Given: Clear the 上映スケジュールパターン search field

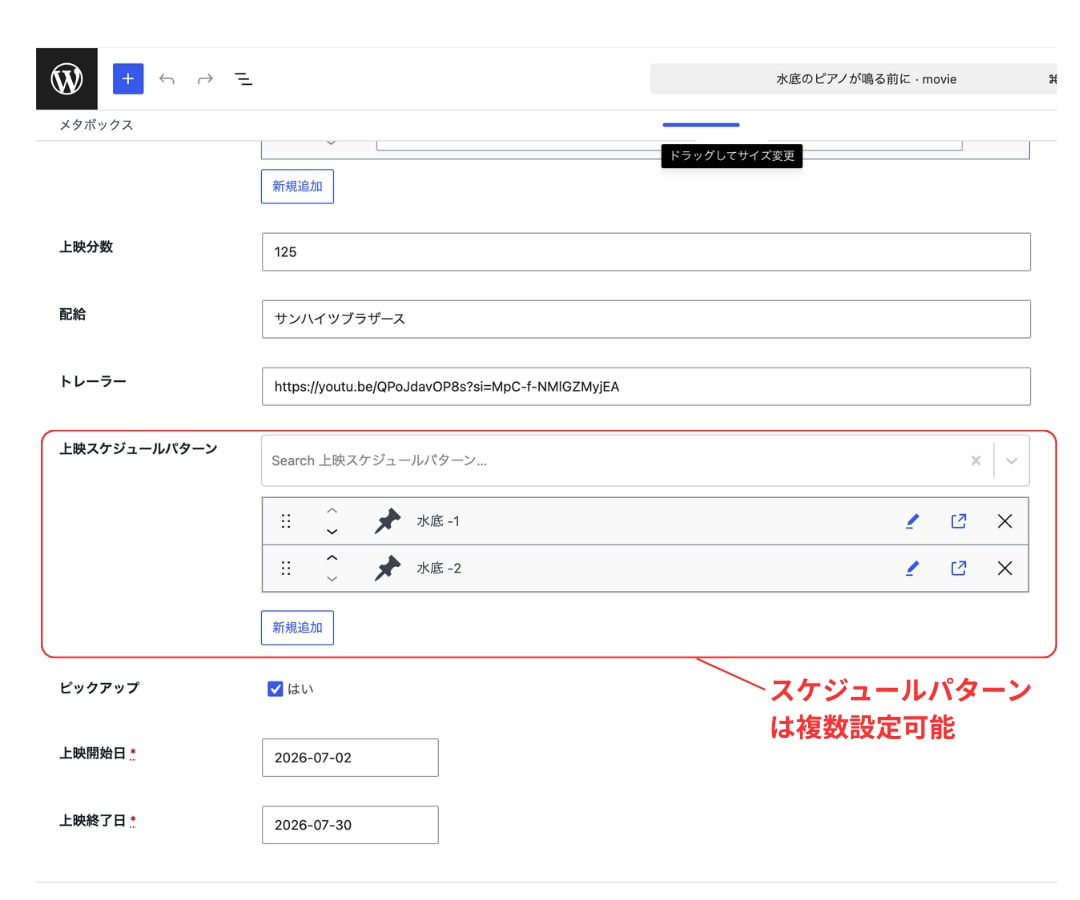Looking at the screenshot, I should [x=976, y=461].
